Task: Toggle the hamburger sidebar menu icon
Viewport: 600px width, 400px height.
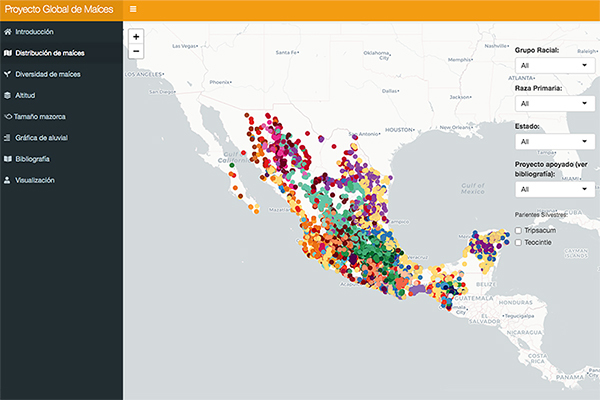Action: tap(133, 9)
